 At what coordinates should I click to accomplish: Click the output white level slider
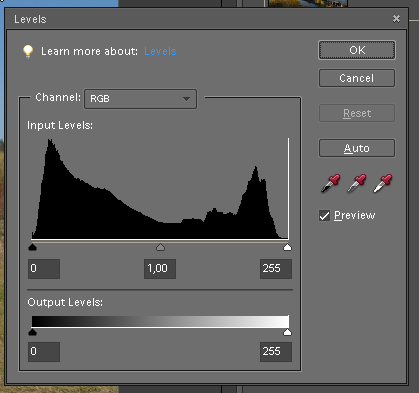point(287,332)
